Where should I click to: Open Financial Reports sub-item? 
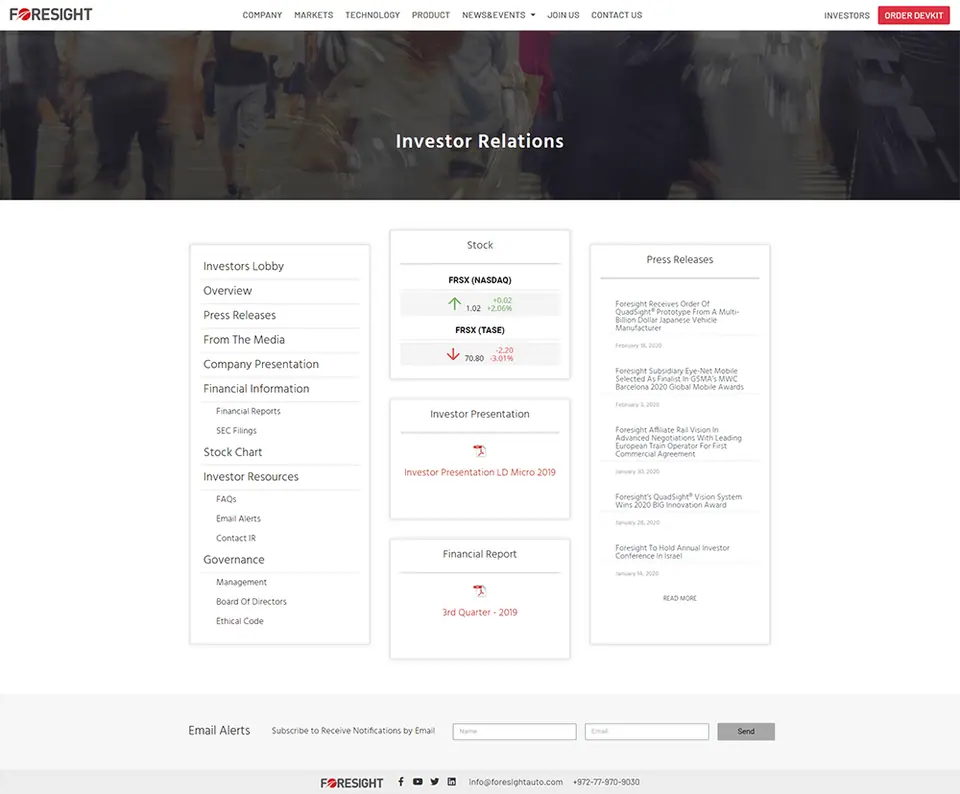click(x=248, y=411)
